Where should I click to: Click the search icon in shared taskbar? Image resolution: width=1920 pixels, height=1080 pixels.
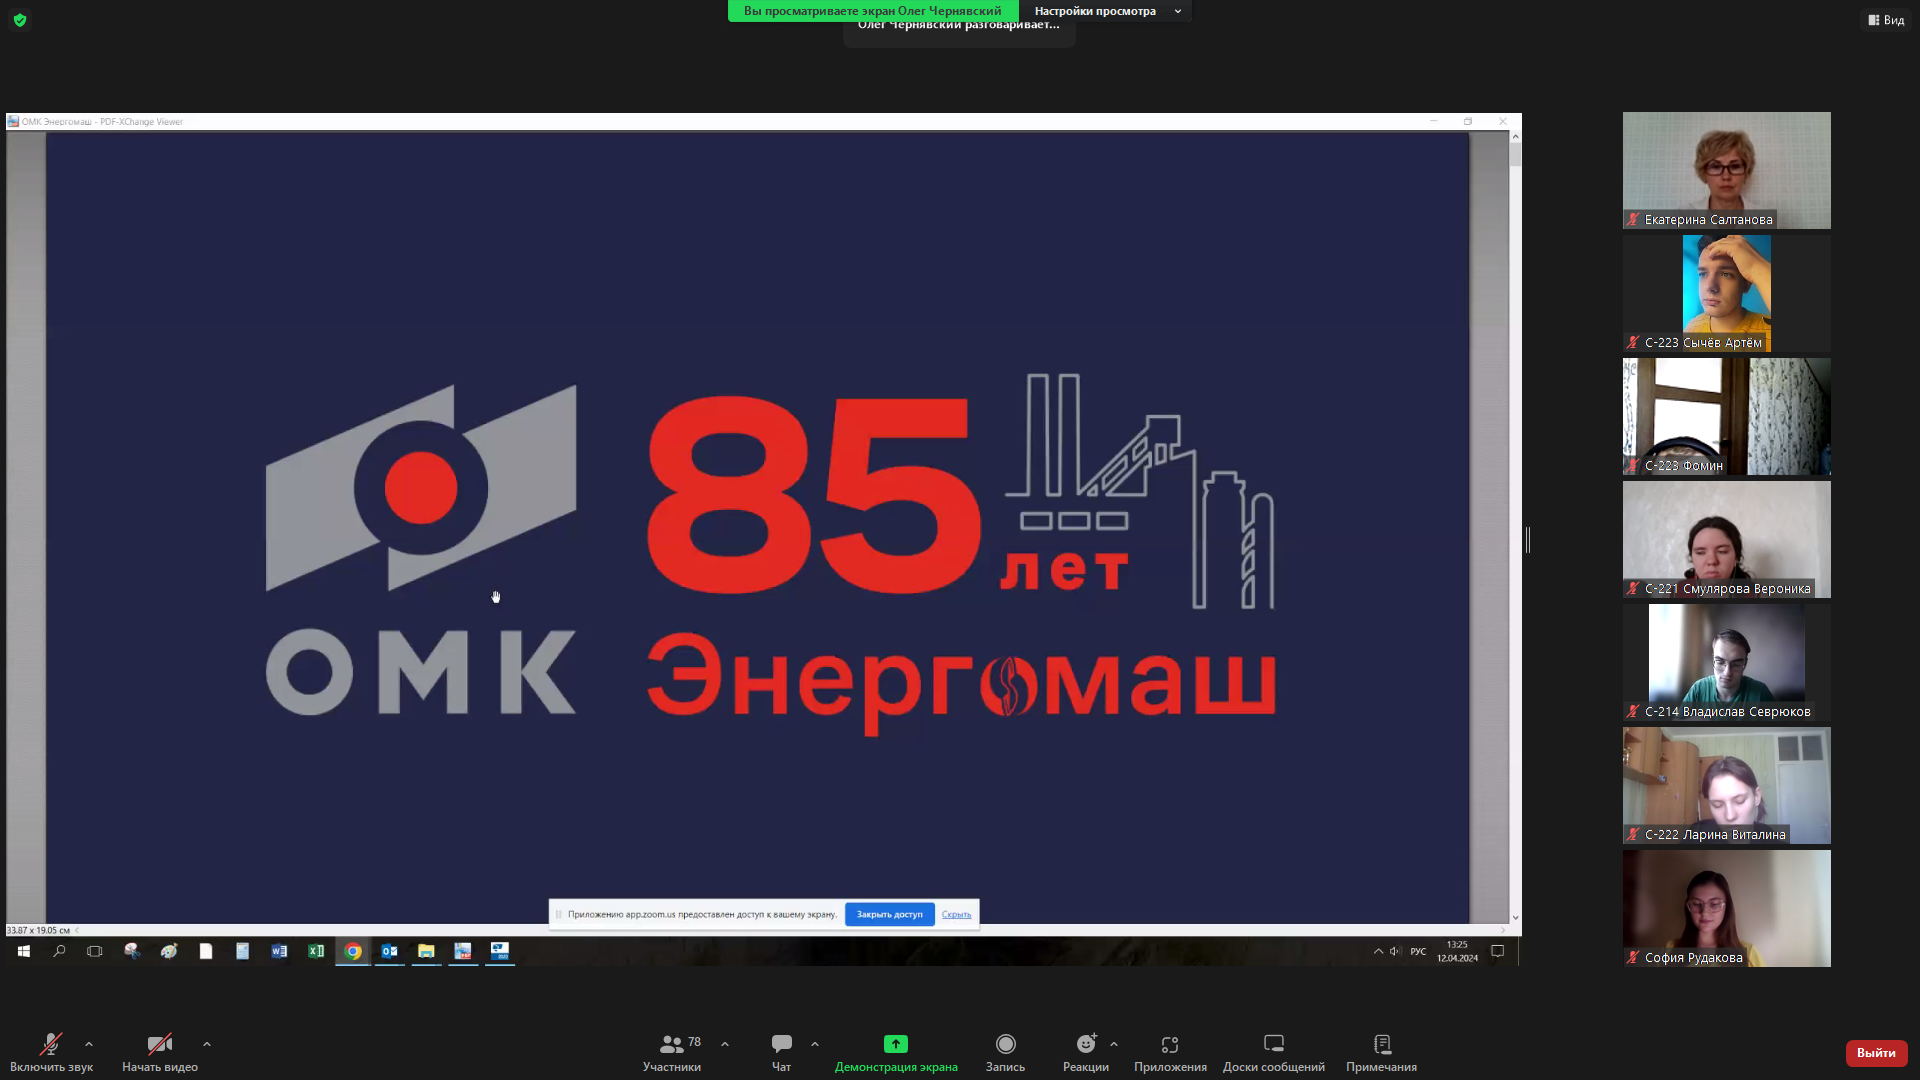[x=59, y=951]
